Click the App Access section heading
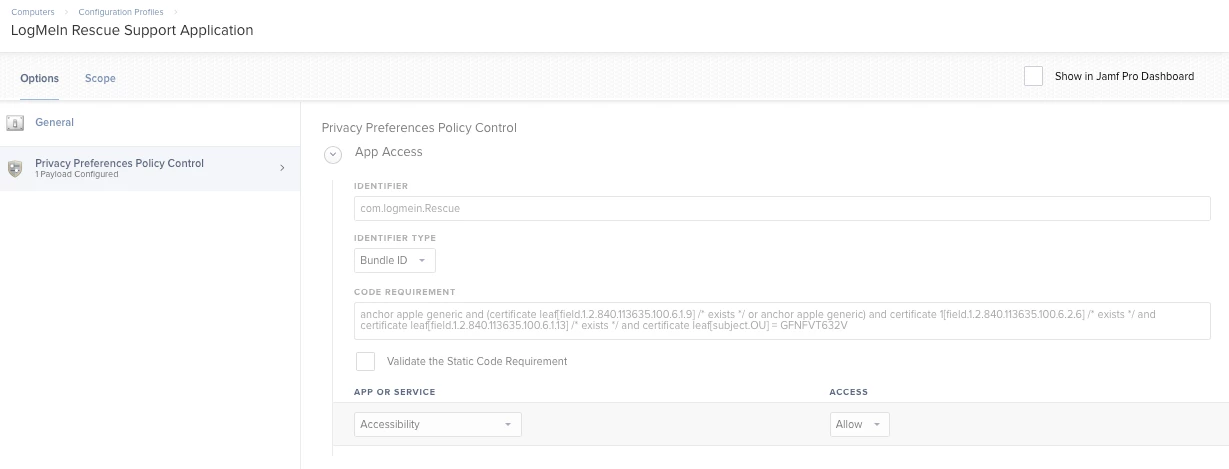1229x469 pixels. pyautogui.click(x=389, y=152)
